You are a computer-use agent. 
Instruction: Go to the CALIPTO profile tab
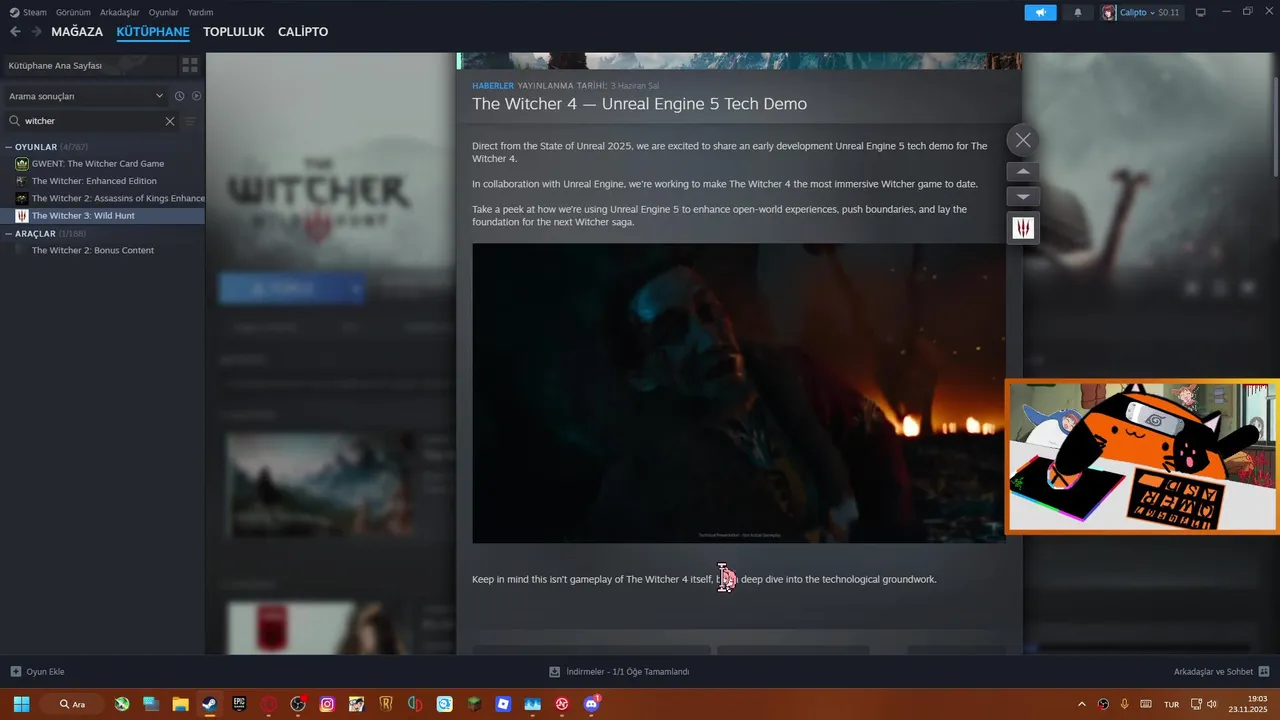coord(303,32)
